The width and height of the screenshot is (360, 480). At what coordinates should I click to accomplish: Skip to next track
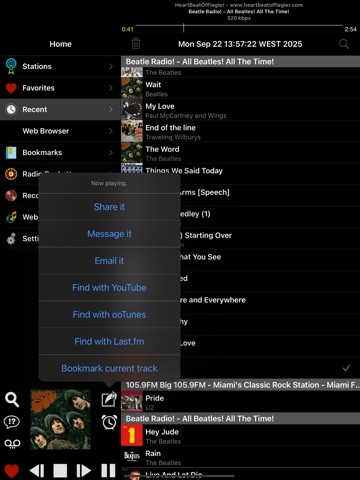84,471
